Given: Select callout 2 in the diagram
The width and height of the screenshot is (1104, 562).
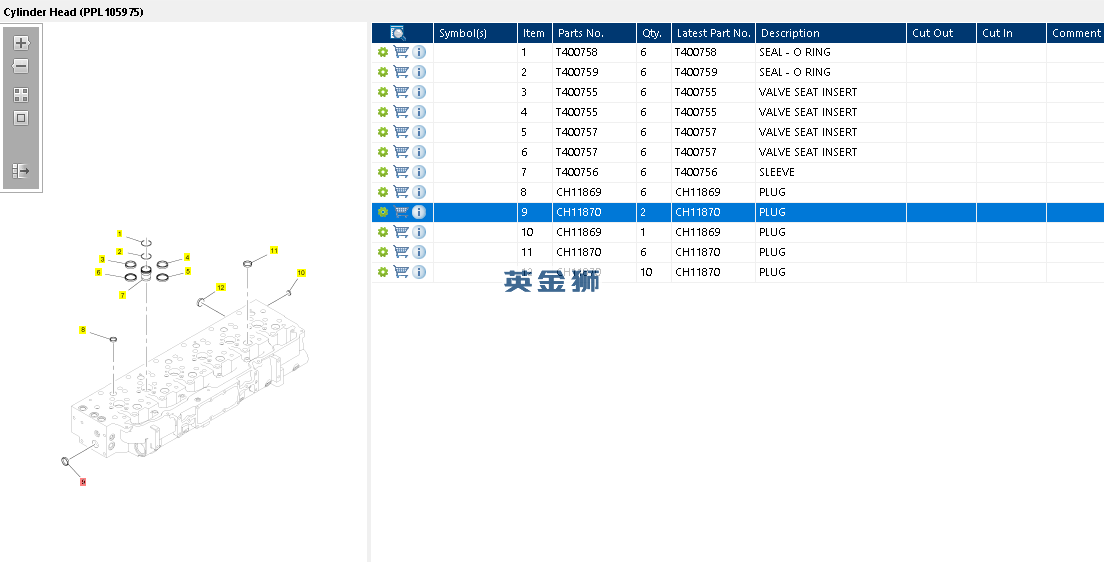Looking at the screenshot, I should (x=120, y=251).
